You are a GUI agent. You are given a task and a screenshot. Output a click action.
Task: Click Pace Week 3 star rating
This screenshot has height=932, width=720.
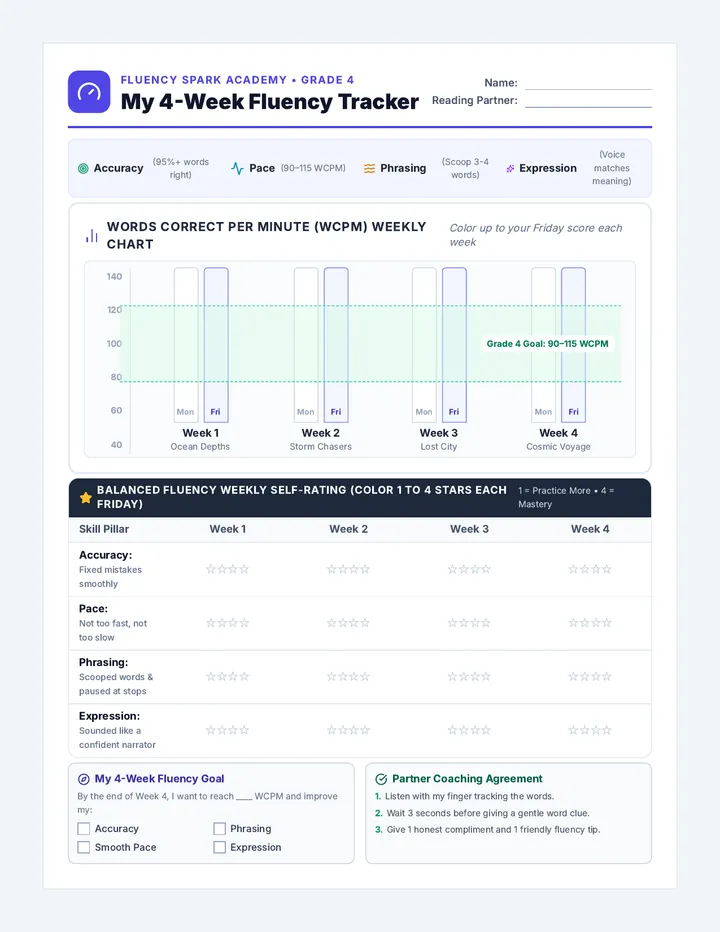pos(469,623)
